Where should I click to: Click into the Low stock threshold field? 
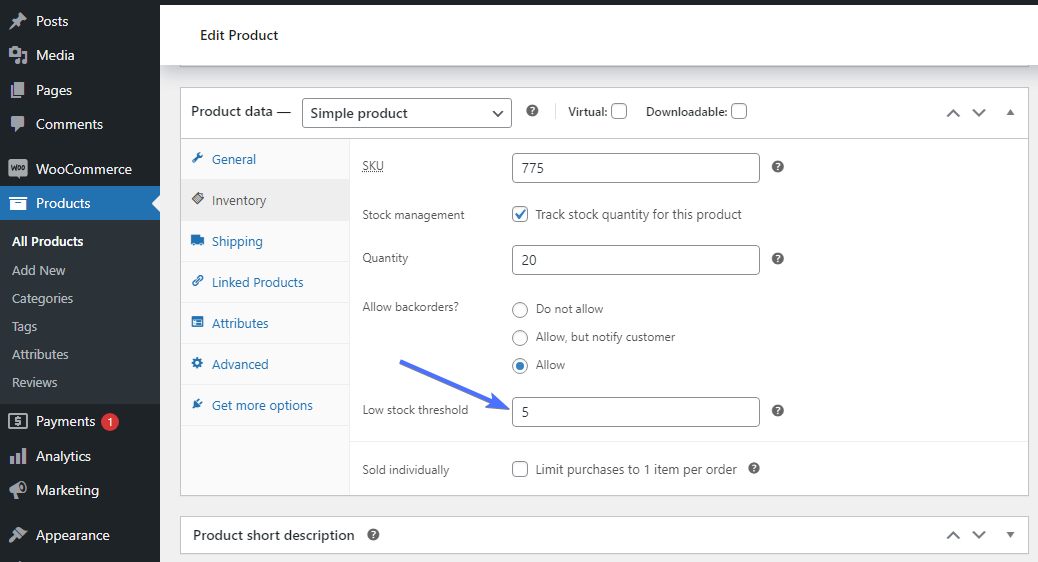click(635, 412)
